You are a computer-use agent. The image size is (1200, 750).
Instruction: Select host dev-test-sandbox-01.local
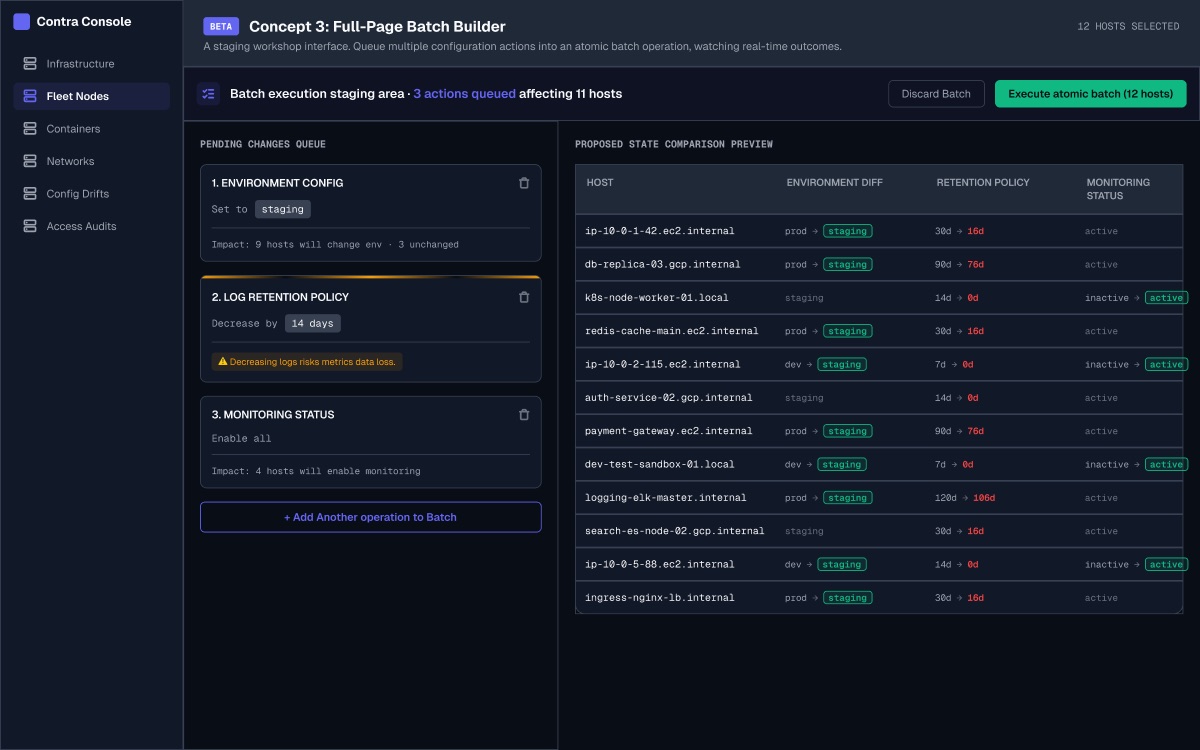(x=660, y=464)
